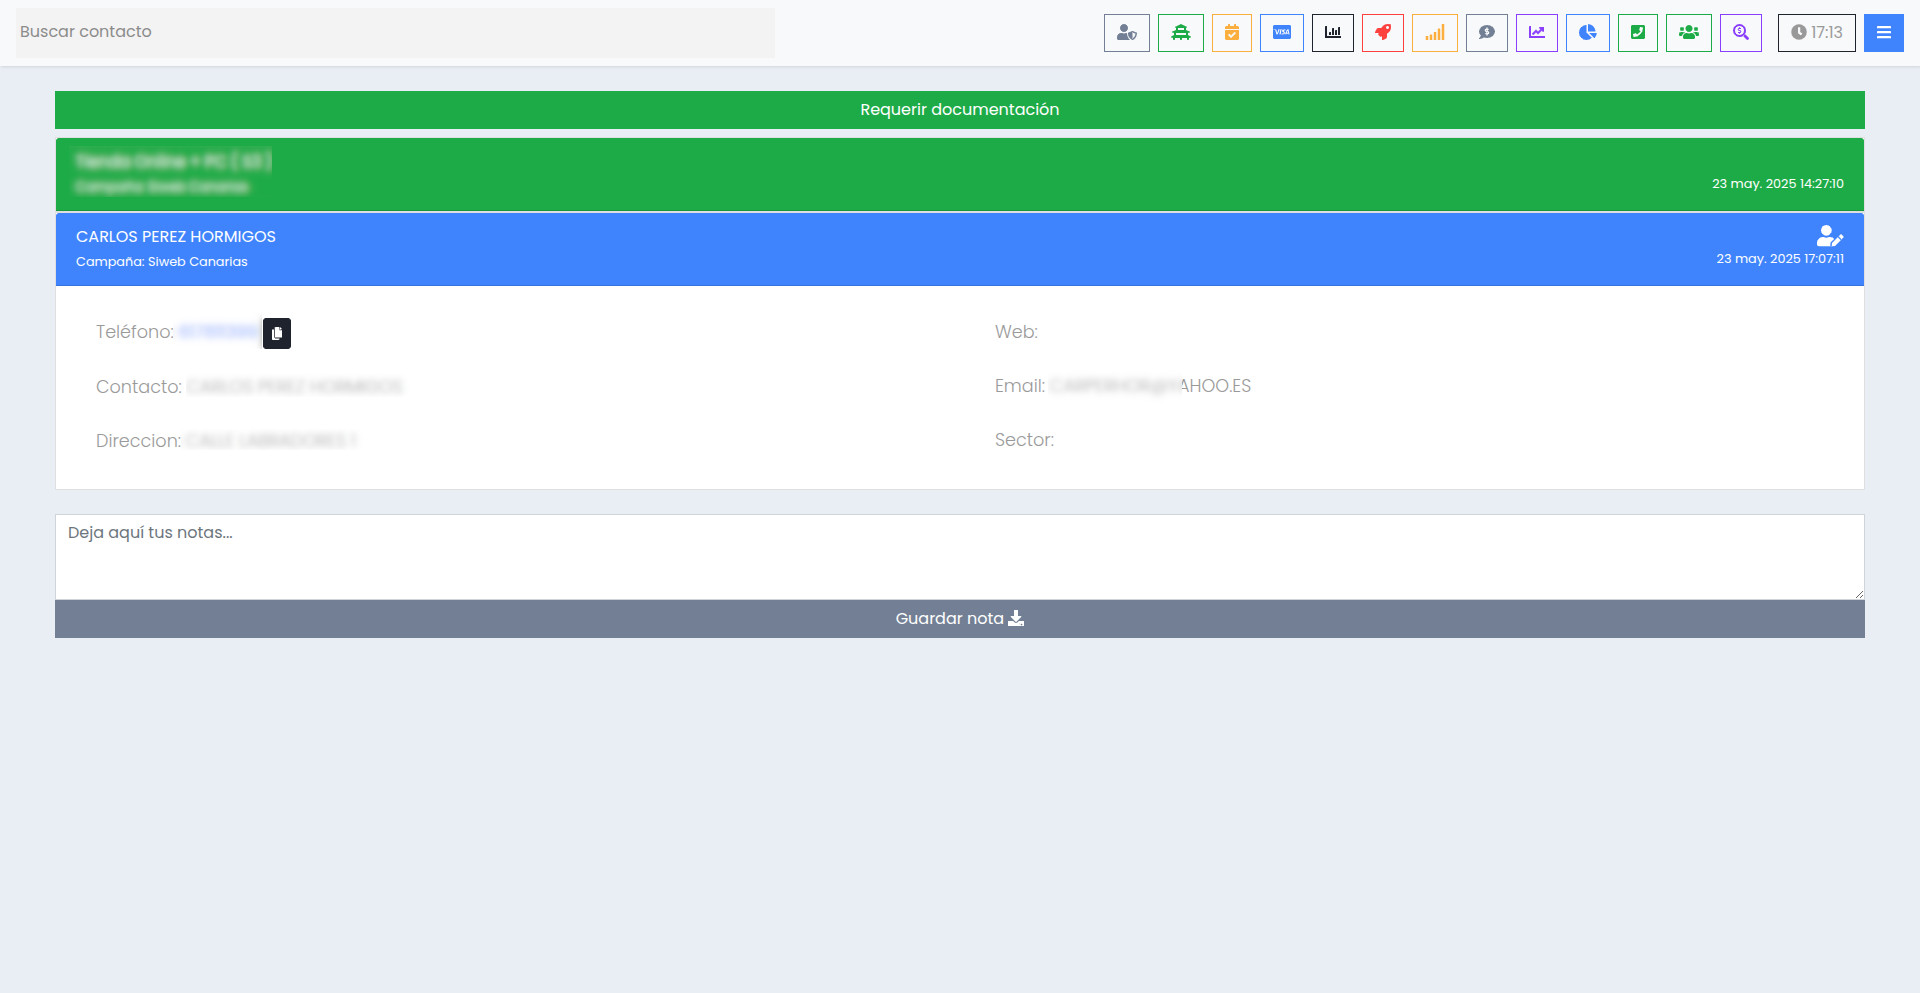Open the blue hamburger menu

(1883, 33)
